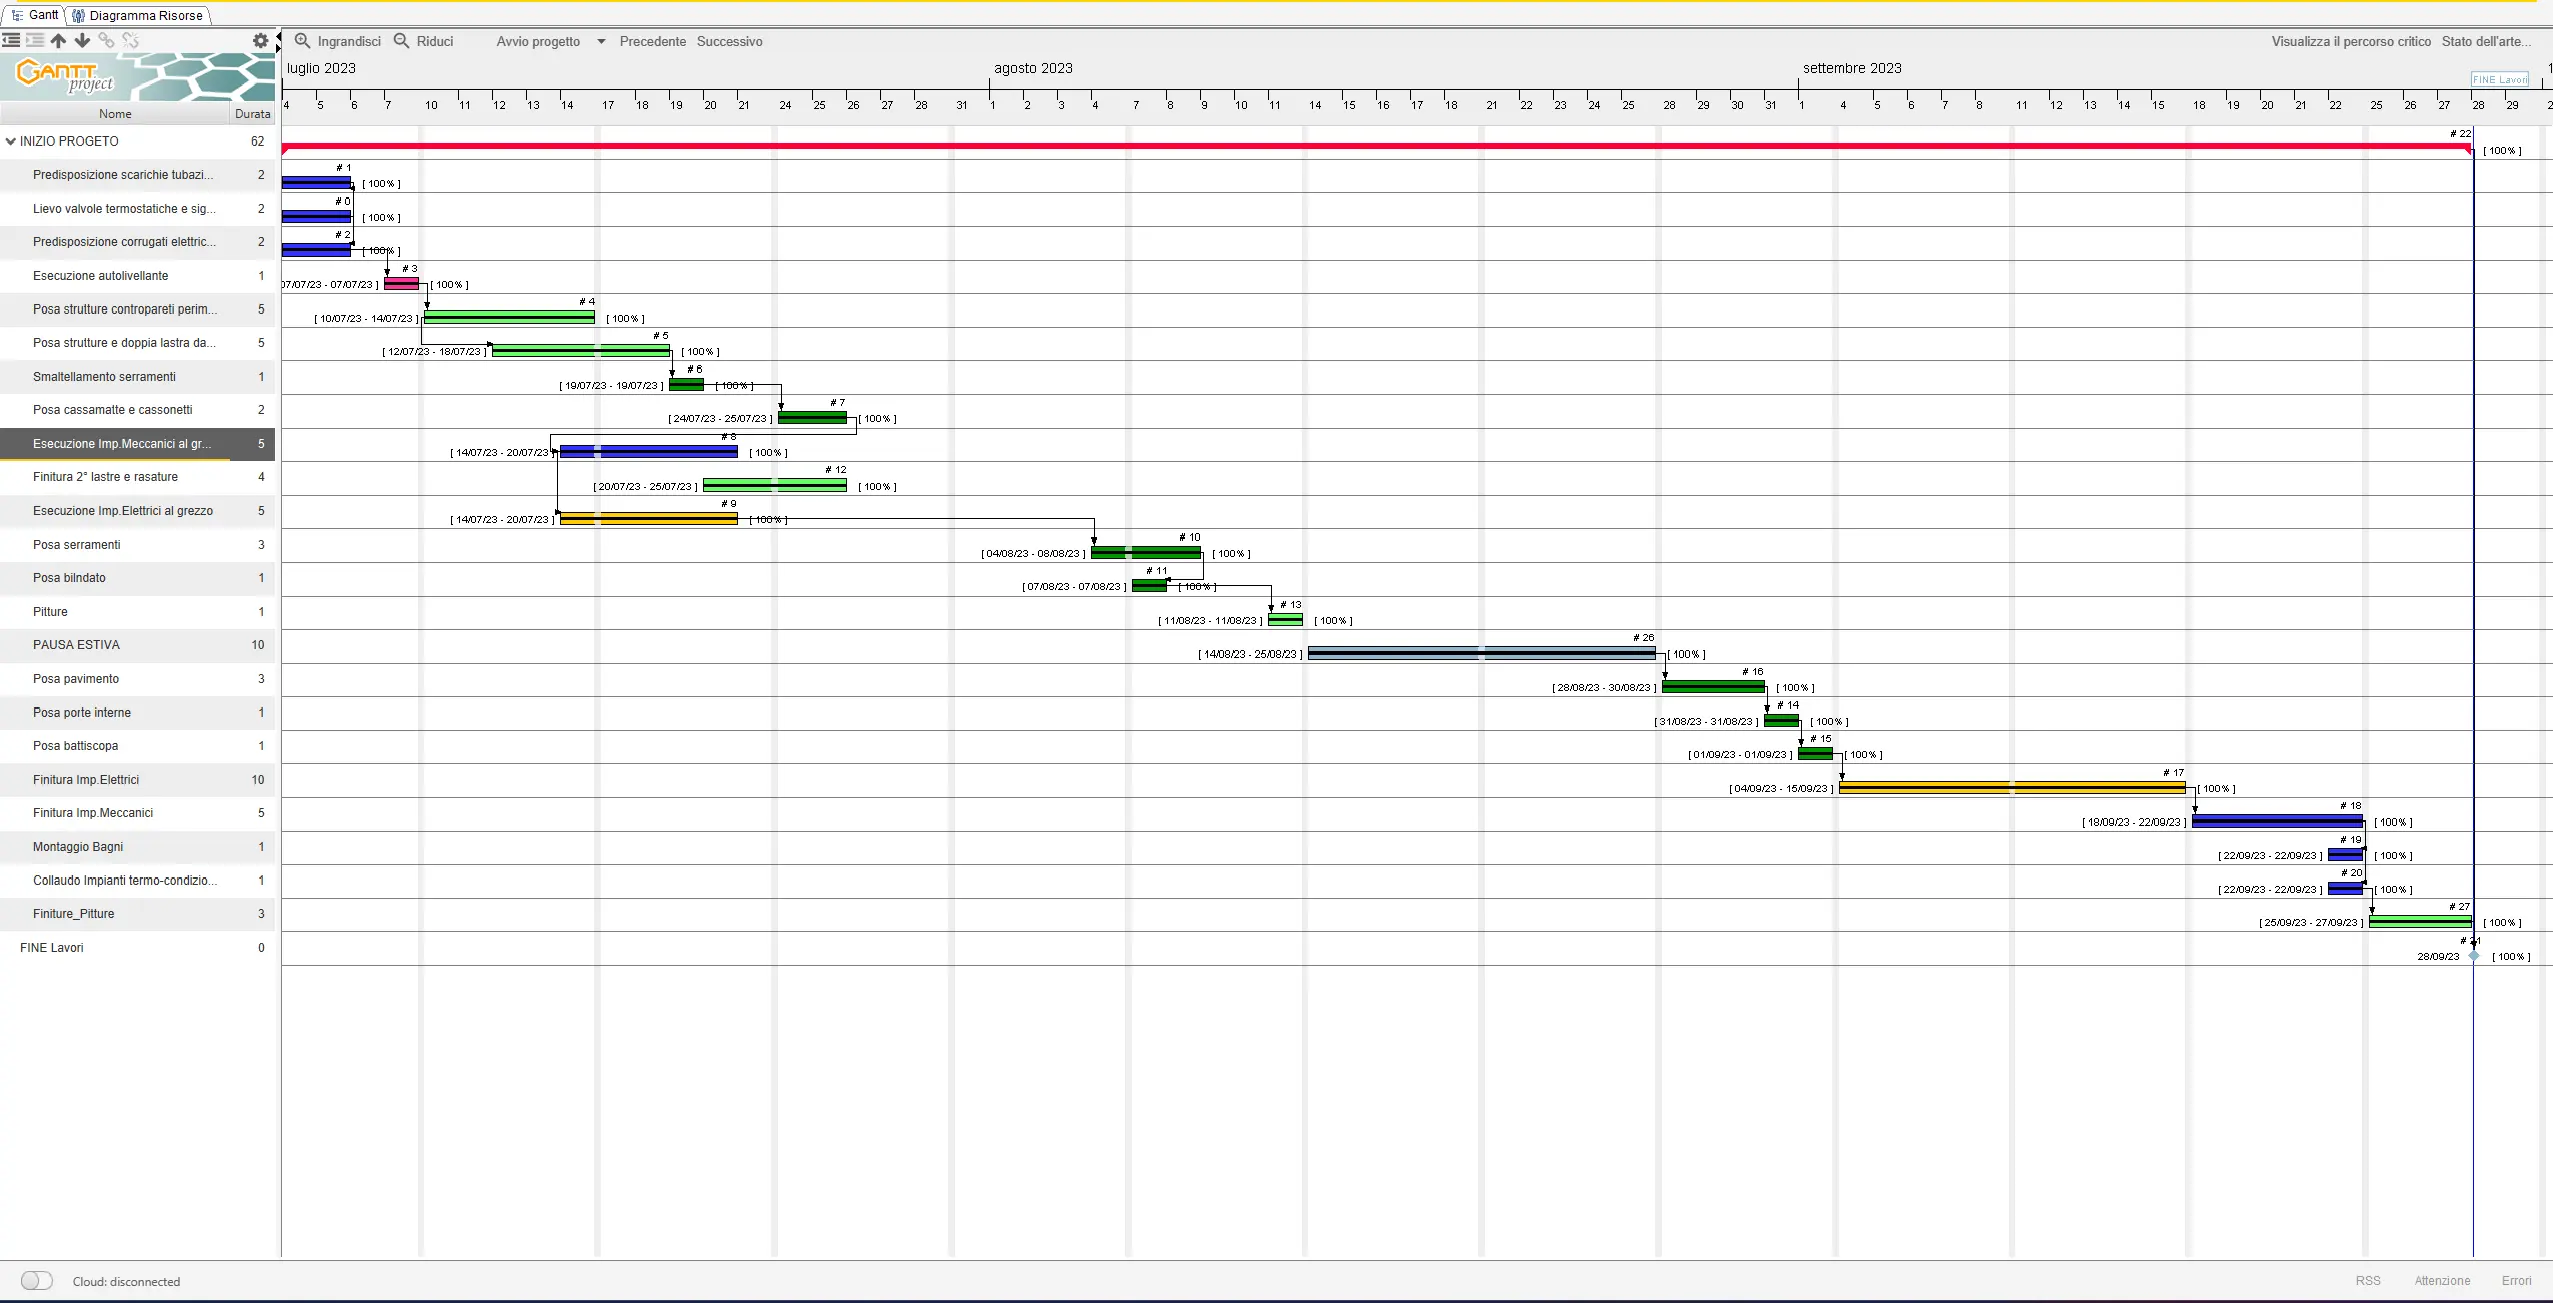Click Visualizza il percorso critico
The height and width of the screenshot is (1303, 2553).
tap(2350, 42)
